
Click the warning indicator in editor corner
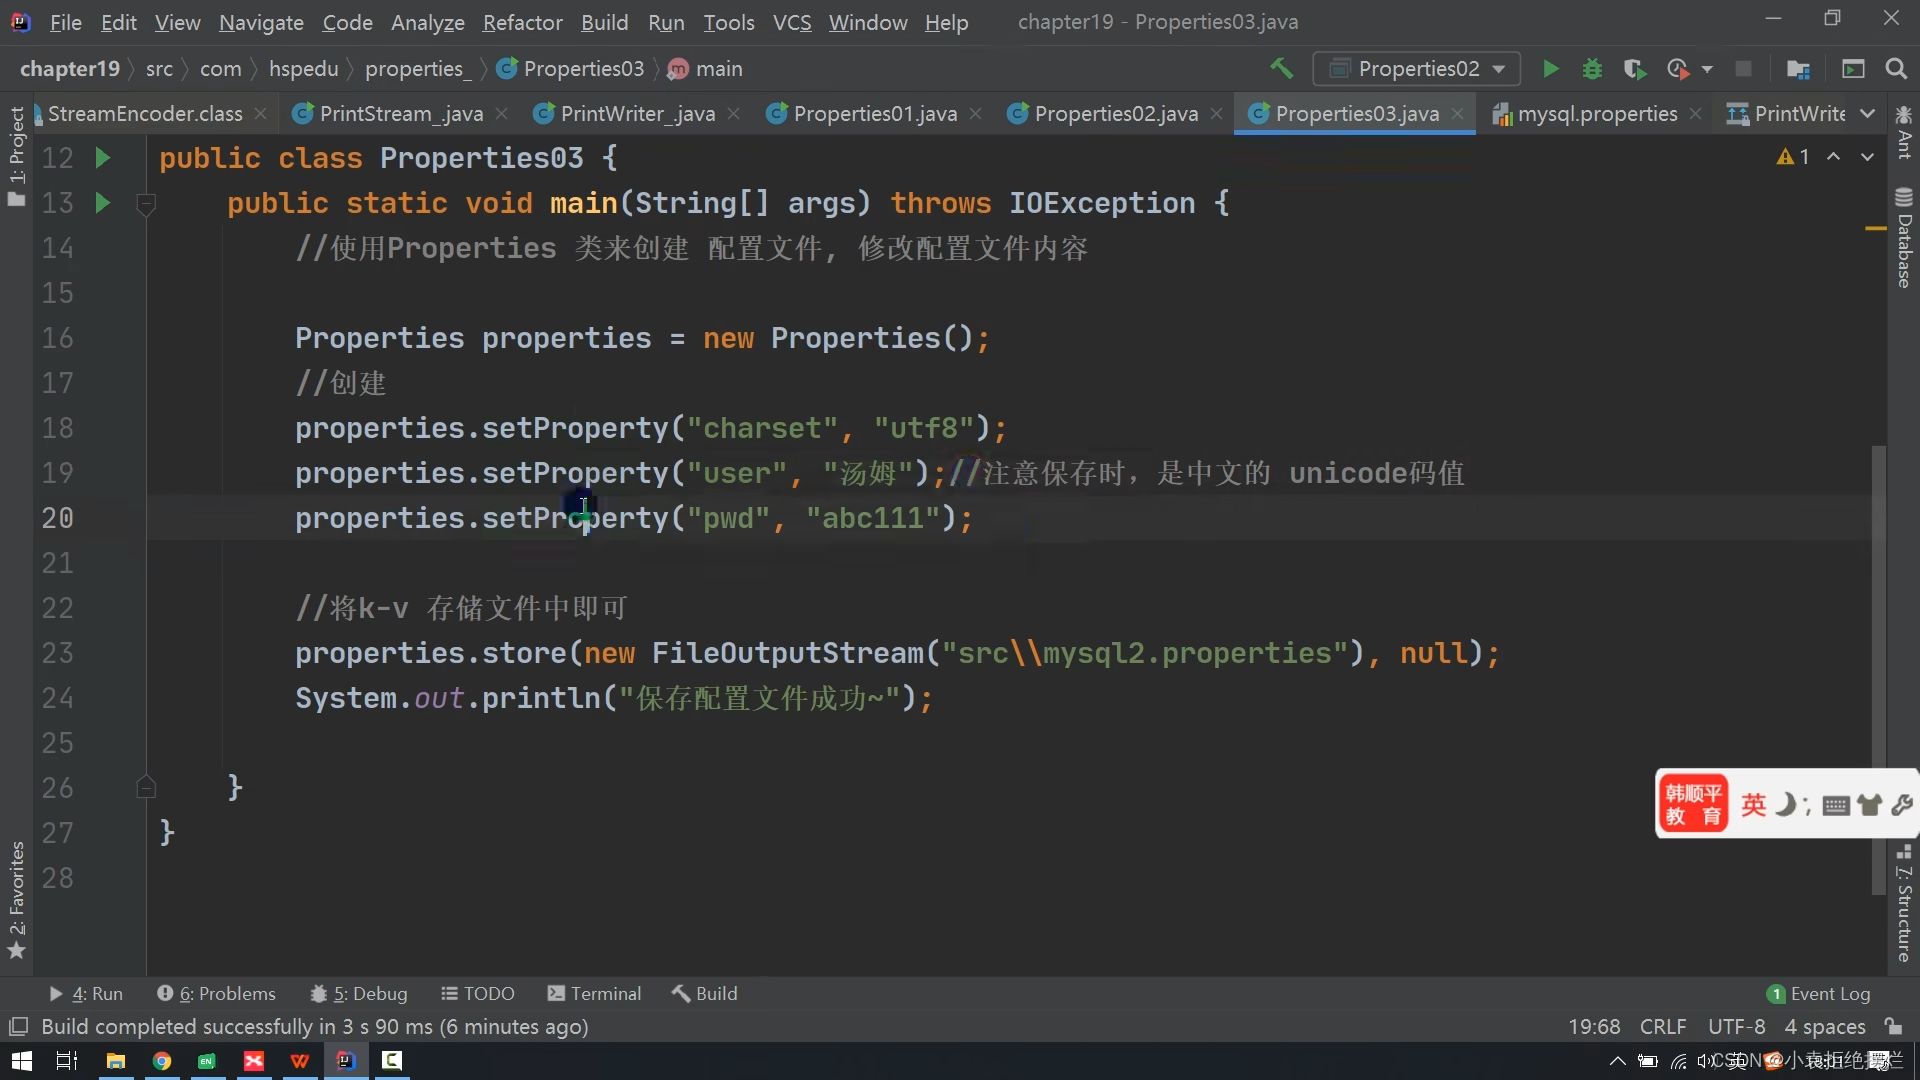click(x=1792, y=157)
